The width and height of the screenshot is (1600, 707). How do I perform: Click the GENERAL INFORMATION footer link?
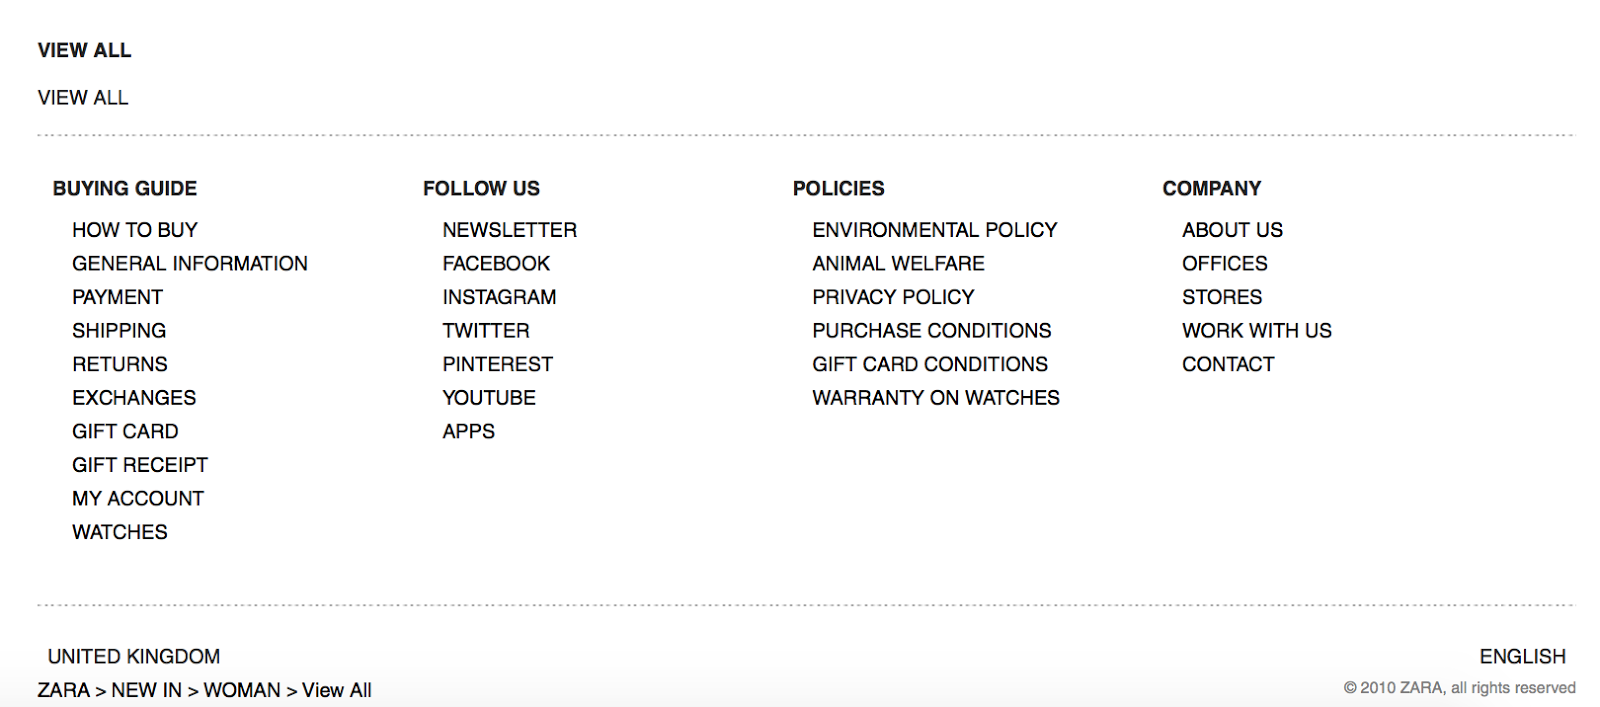190,264
